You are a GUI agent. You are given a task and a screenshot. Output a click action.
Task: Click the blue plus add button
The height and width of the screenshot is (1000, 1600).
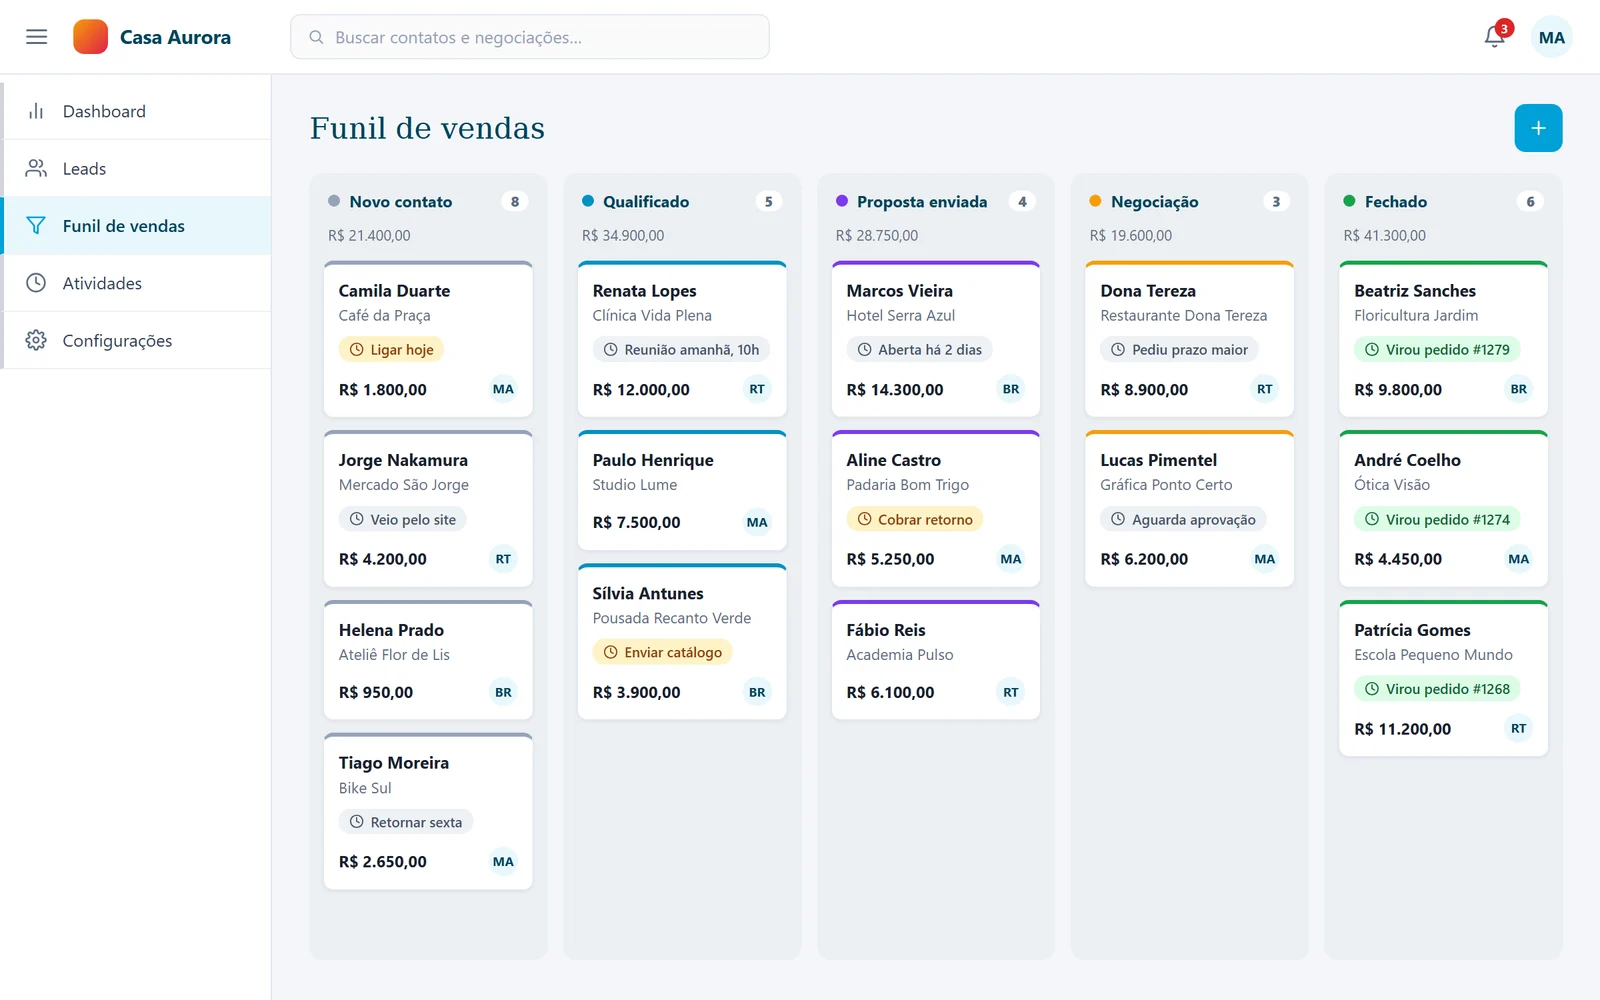tap(1538, 128)
